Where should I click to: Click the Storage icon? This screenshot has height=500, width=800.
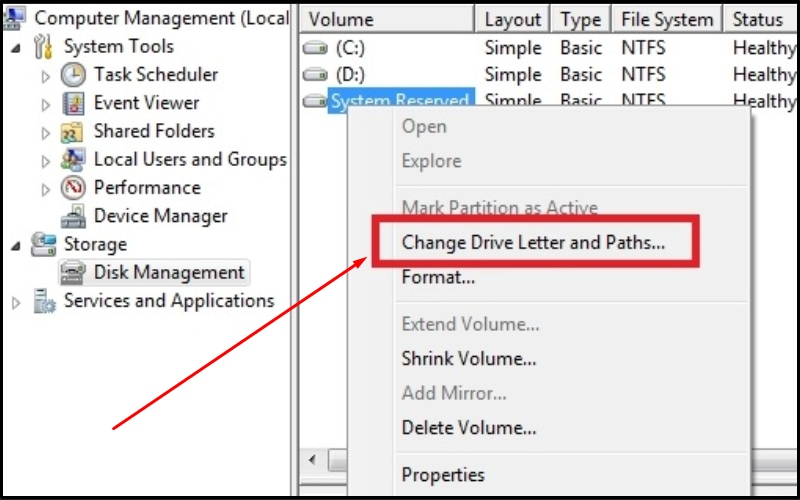click(x=43, y=244)
